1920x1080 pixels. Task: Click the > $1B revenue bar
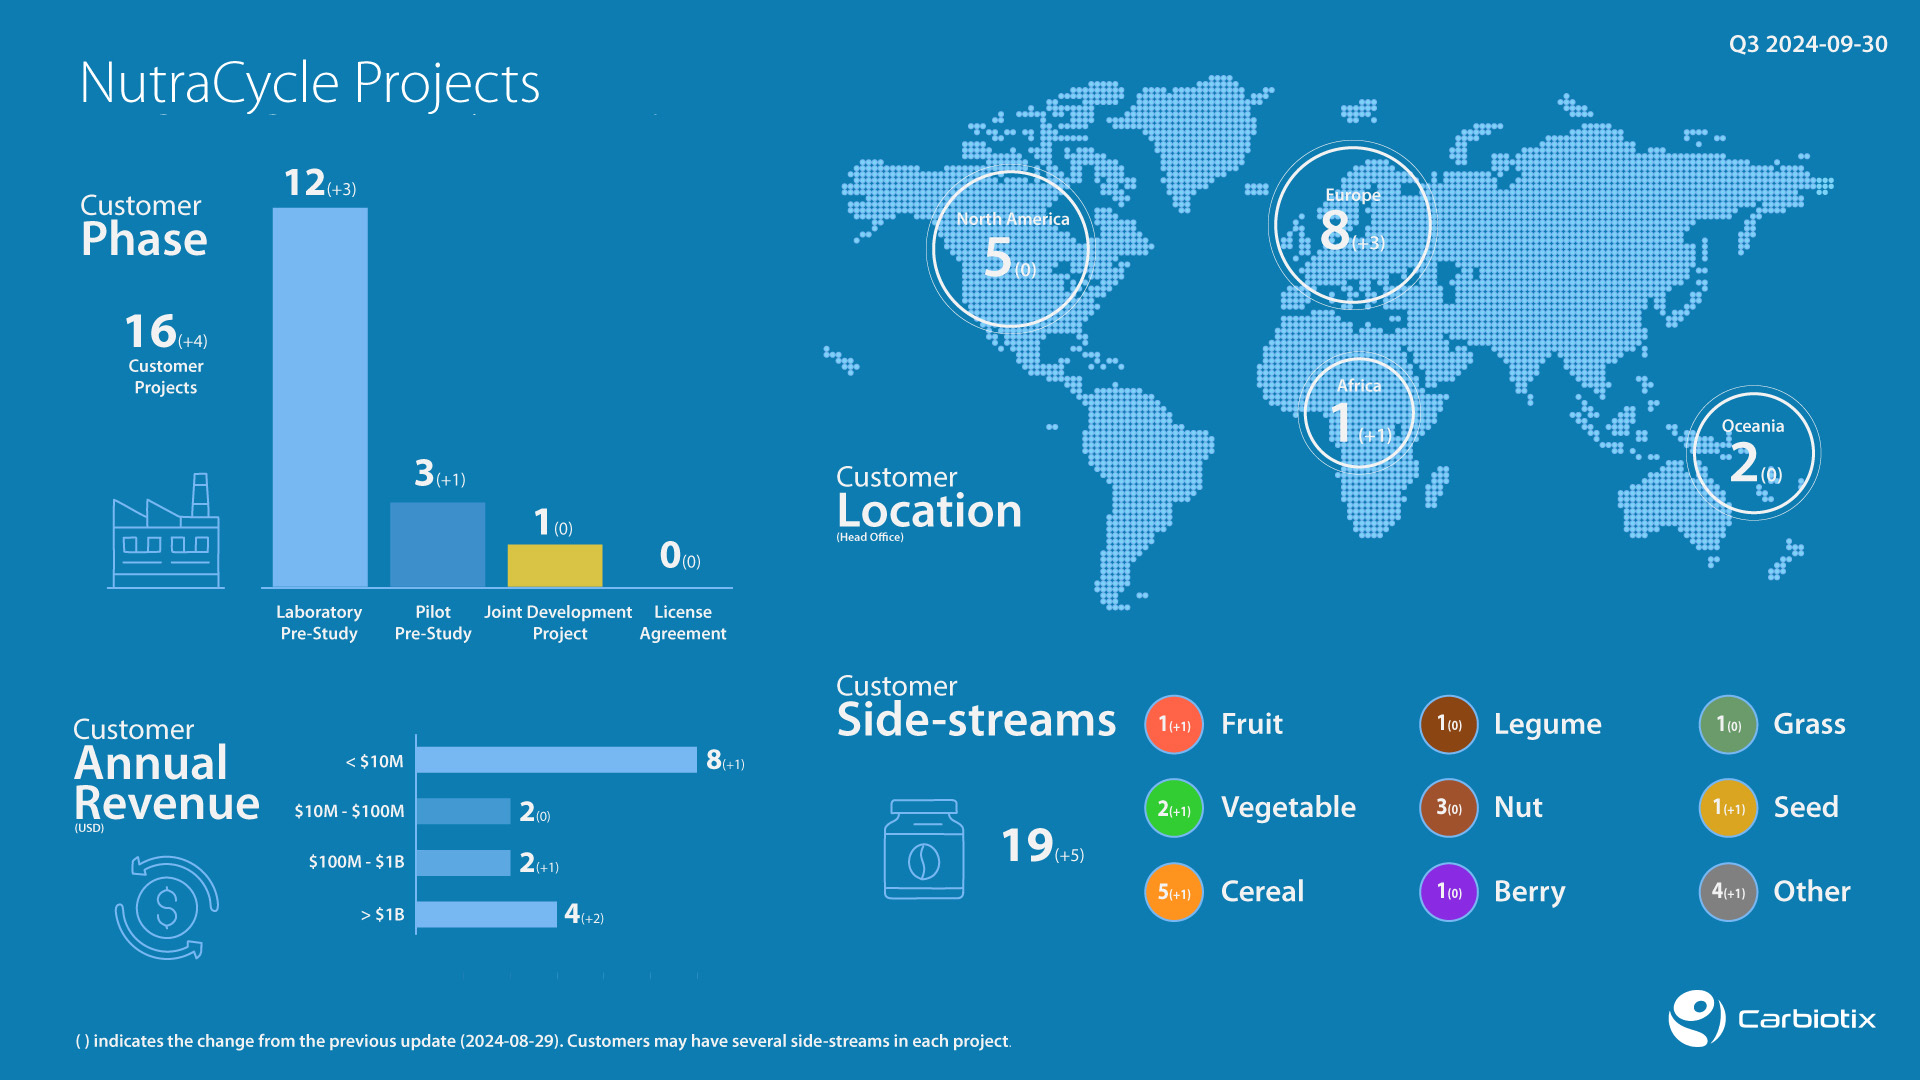pos(487,914)
